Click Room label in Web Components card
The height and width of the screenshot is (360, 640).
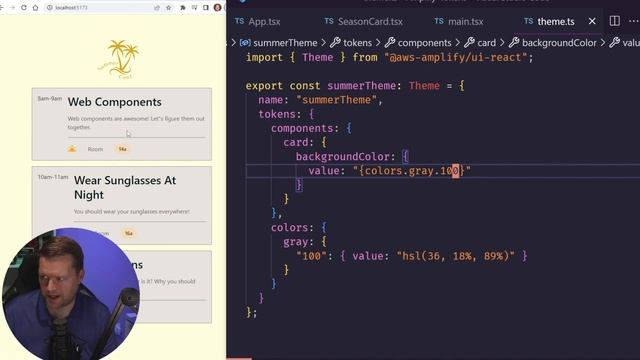point(95,149)
